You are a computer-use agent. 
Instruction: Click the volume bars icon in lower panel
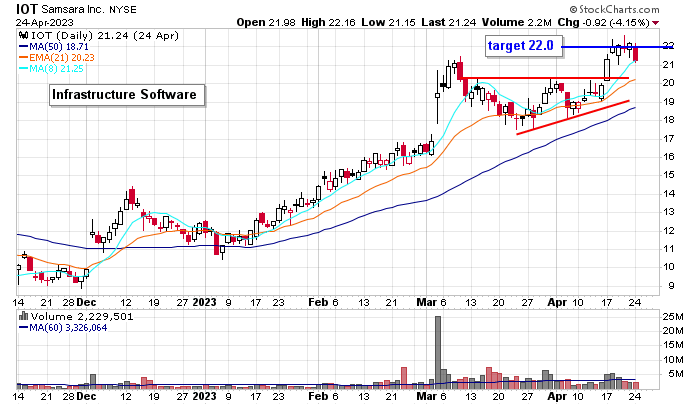pos(24,317)
